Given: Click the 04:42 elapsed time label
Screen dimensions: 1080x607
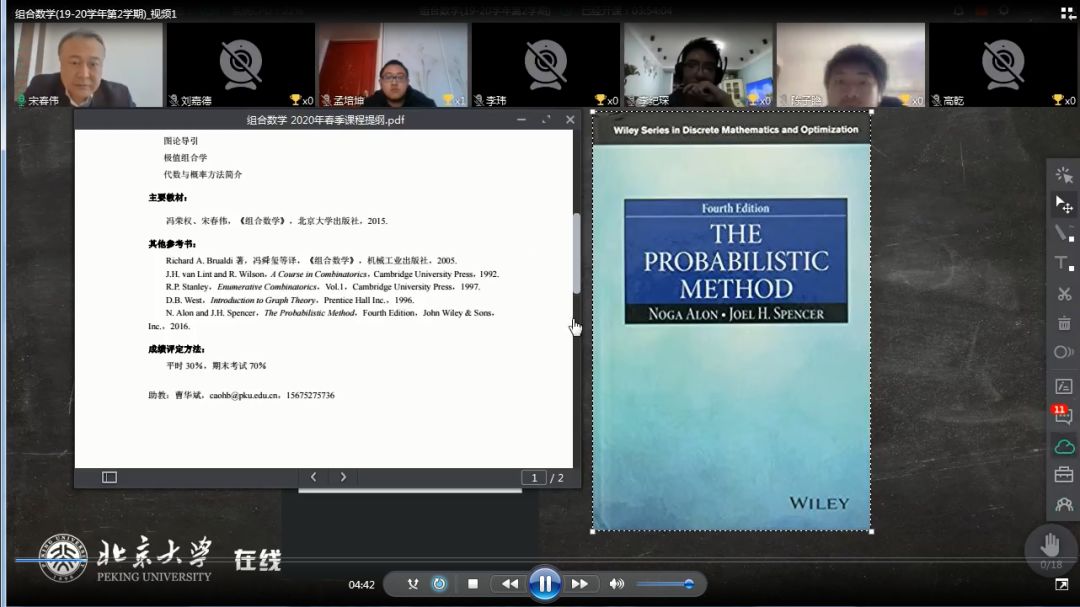Looking at the screenshot, I should tap(362, 585).
